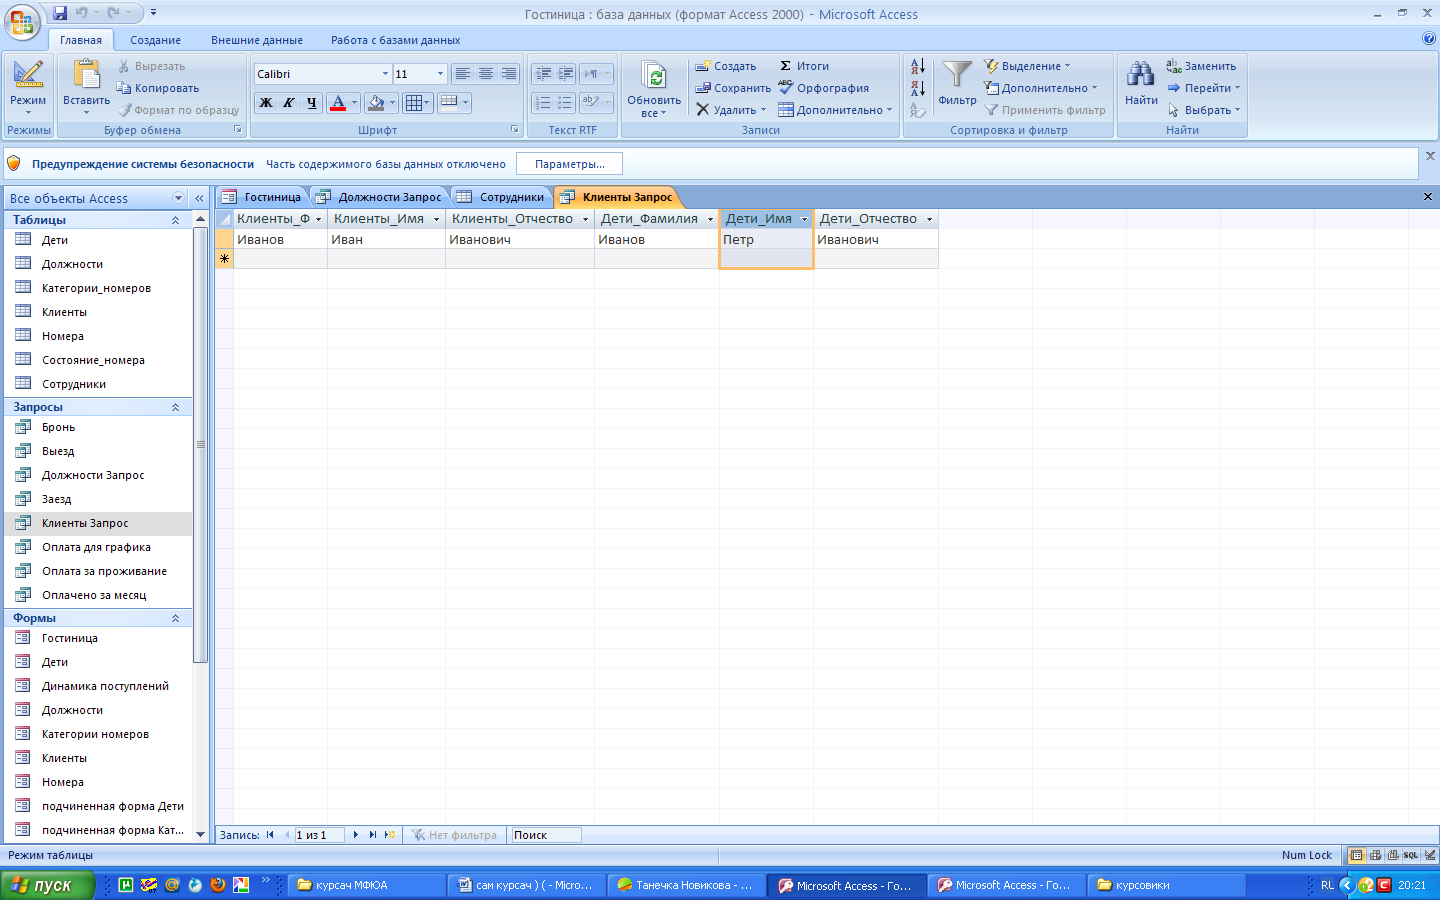Collapse the Таблицы group

pyautogui.click(x=175, y=220)
